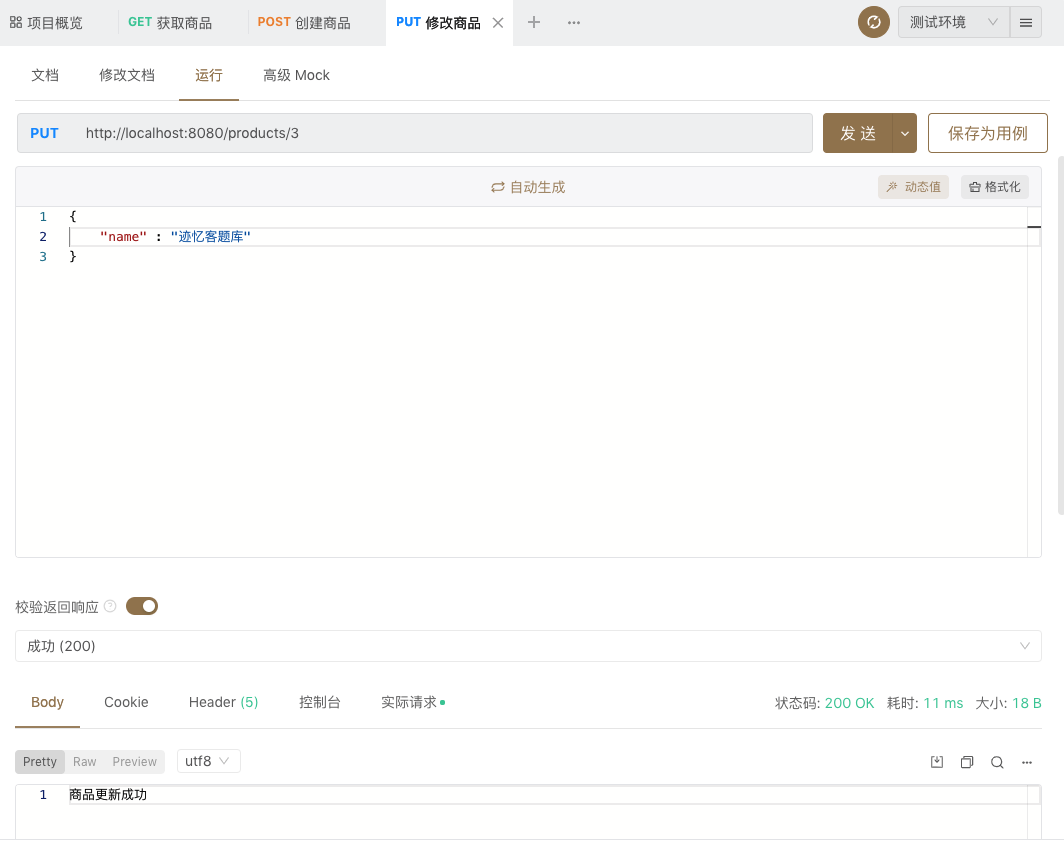Open the 项目概览 overview tab
This screenshot has height=842, width=1064.
pos(46,22)
